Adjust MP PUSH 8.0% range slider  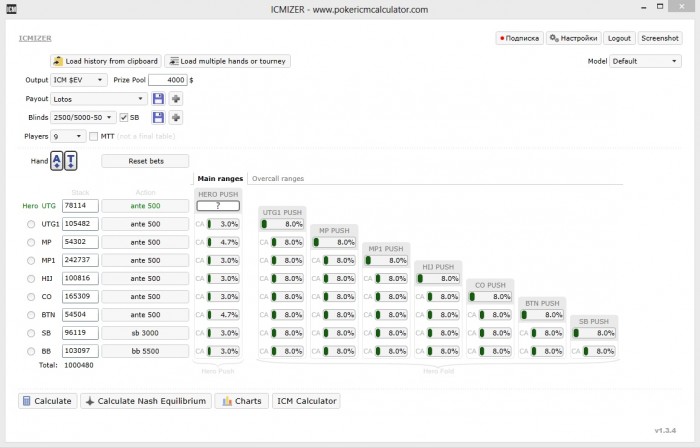[x=334, y=242]
